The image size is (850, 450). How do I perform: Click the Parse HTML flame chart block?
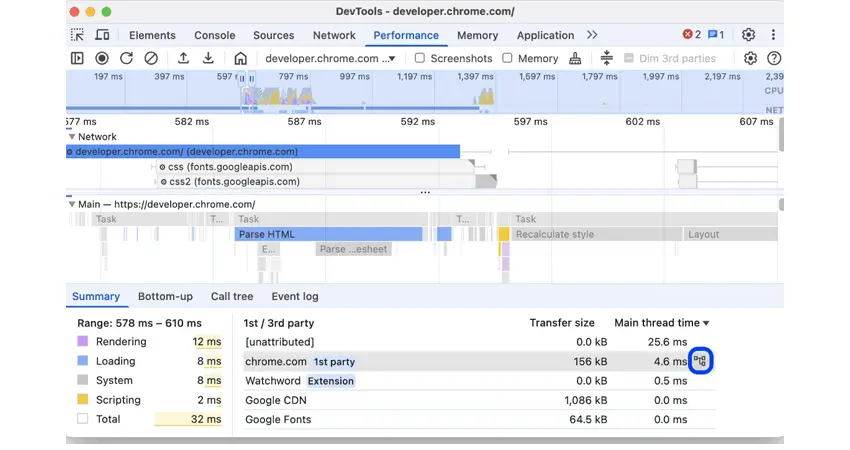[329, 234]
